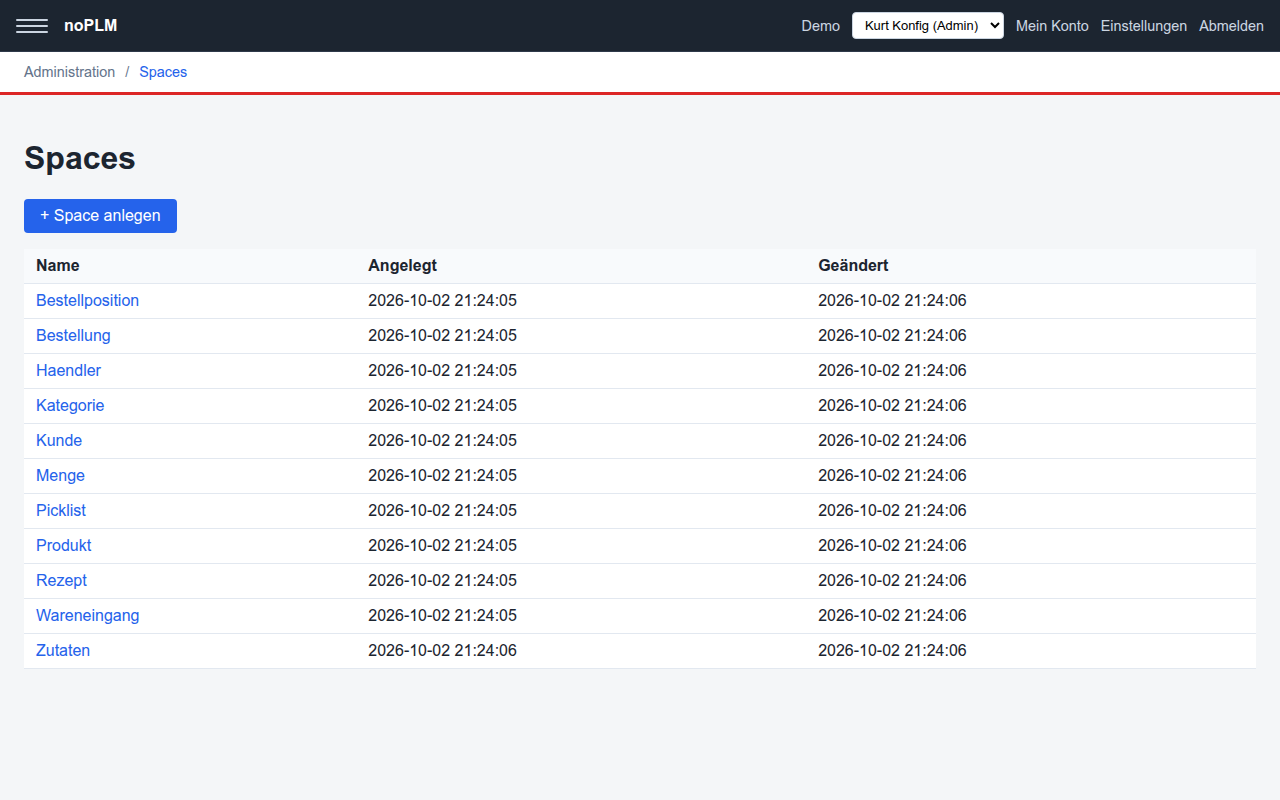This screenshot has width=1280, height=800.
Task: Click Abmelden to log out
Action: tap(1231, 26)
